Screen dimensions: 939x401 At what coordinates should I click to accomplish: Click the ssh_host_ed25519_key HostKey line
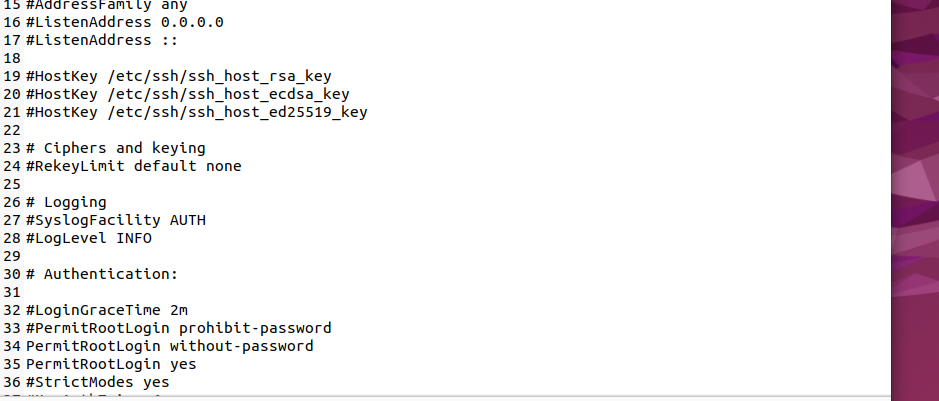click(x=196, y=112)
